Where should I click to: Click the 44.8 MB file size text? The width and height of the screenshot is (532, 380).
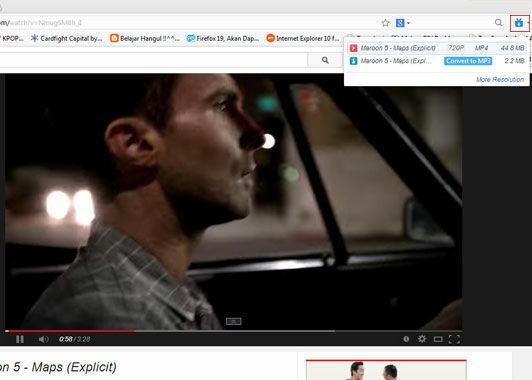(x=513, y=48)
